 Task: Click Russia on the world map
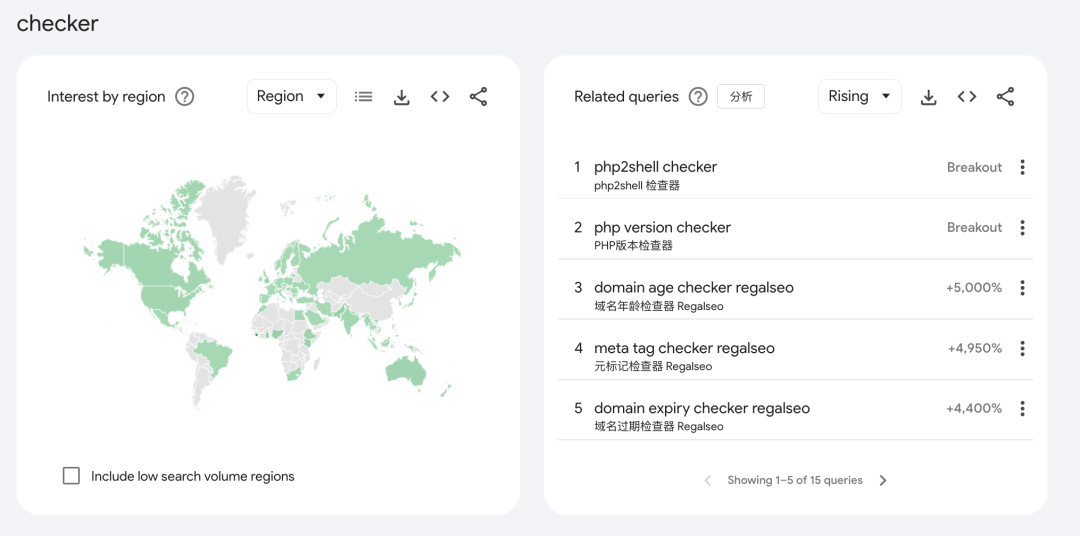tap(379, 255)
